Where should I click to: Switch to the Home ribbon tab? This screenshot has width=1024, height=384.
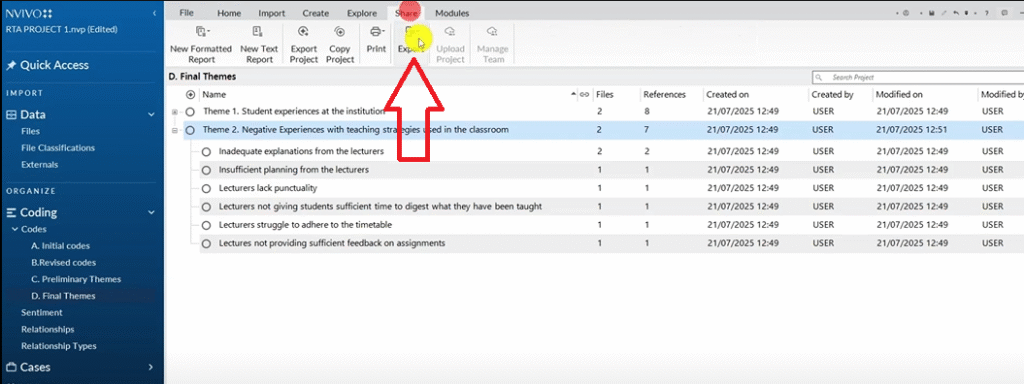click(x=229, y=13)
